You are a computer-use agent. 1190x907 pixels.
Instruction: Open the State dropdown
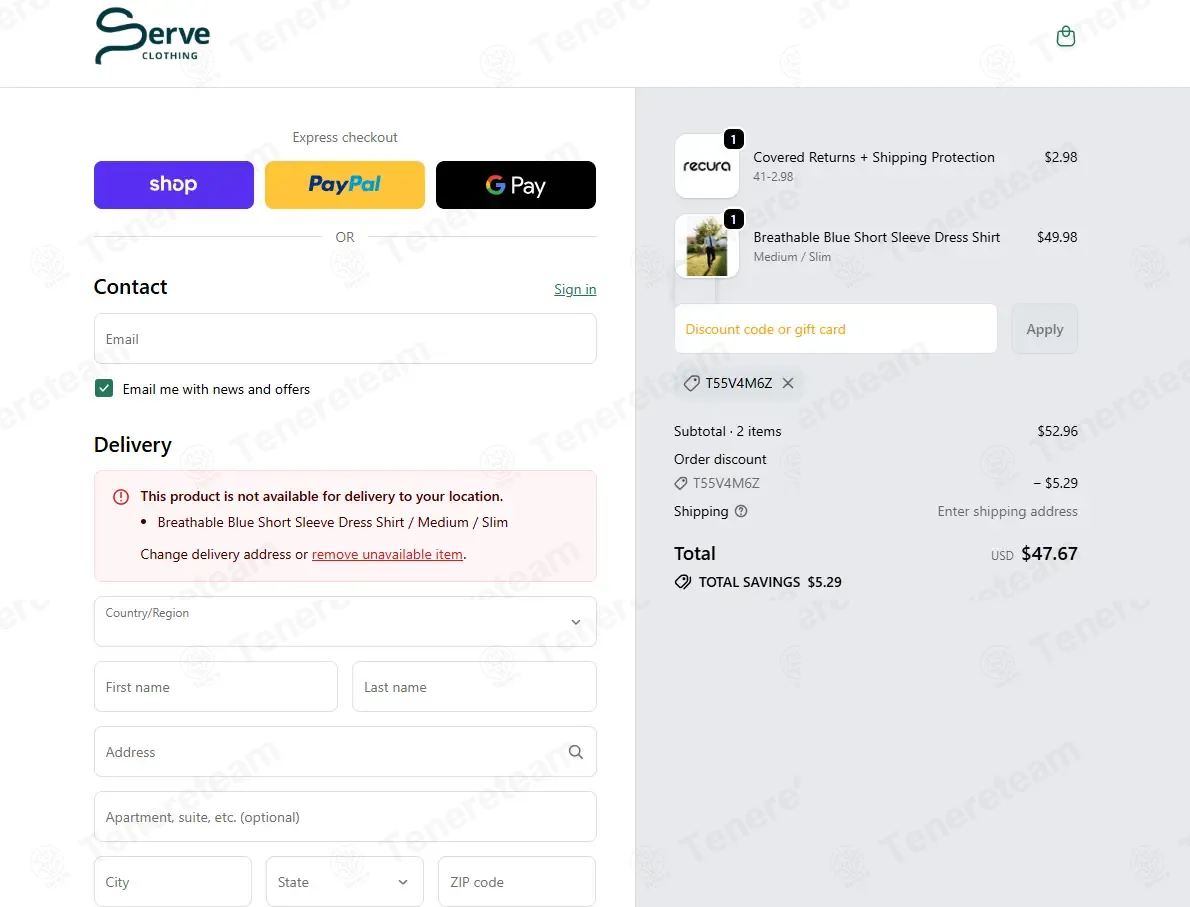pos(345,882)
